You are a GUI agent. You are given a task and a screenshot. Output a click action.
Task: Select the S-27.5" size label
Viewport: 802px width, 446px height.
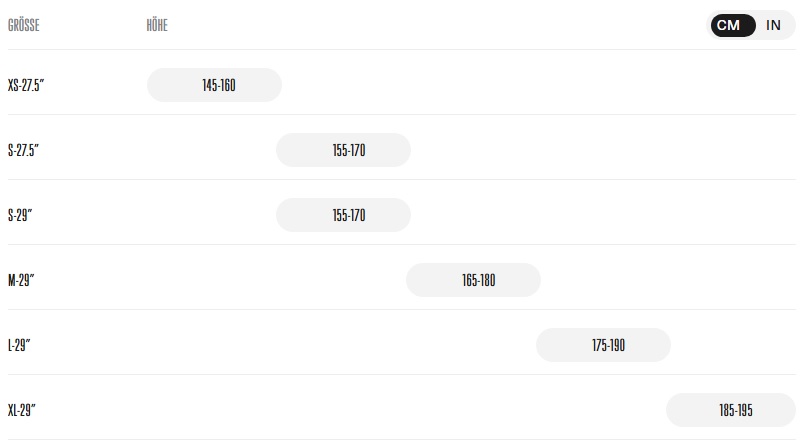25,150
